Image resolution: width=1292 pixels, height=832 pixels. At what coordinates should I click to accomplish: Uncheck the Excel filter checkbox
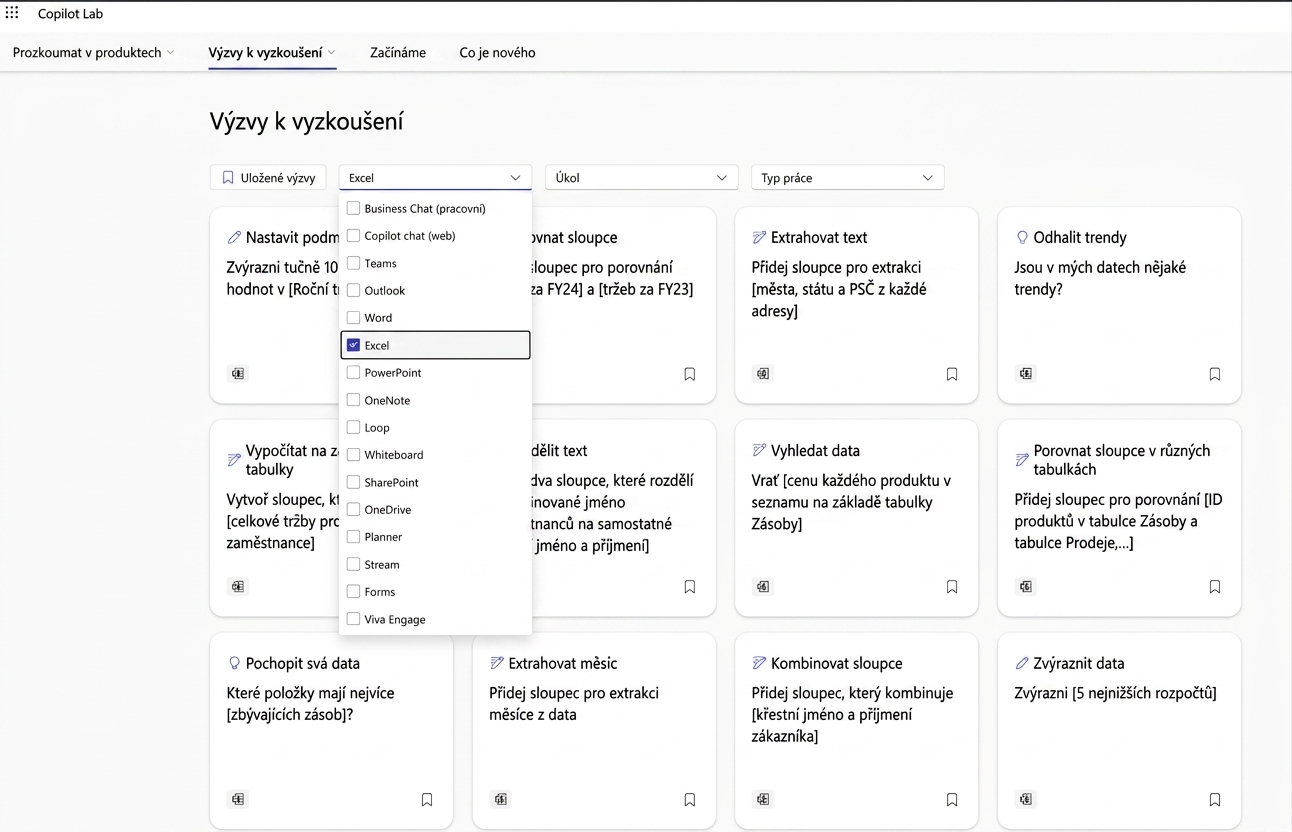tap(353, 345)
